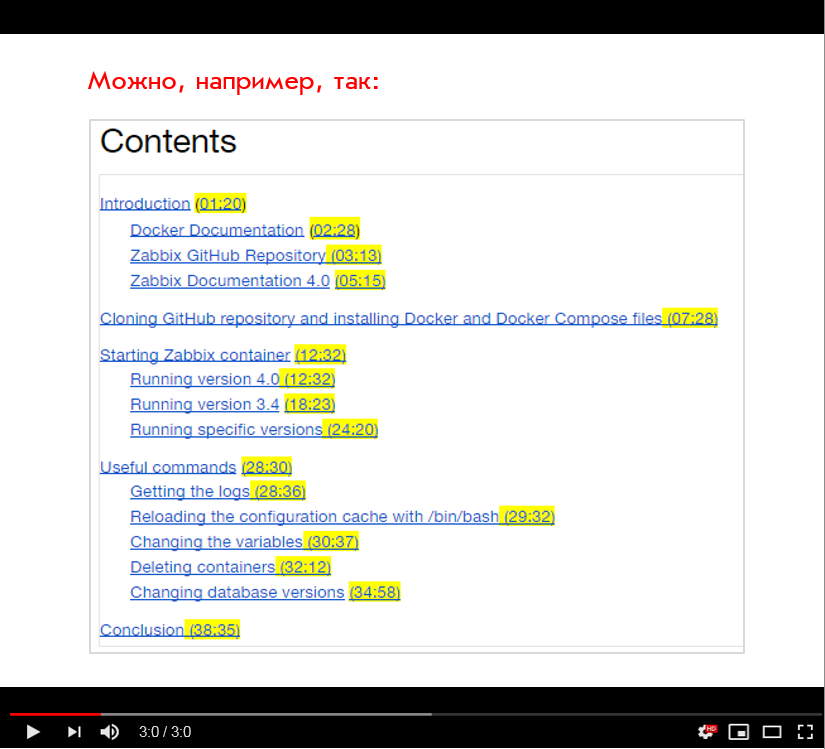
Task: Jump to timestamp (28:36)
Action: coord(280,491)
